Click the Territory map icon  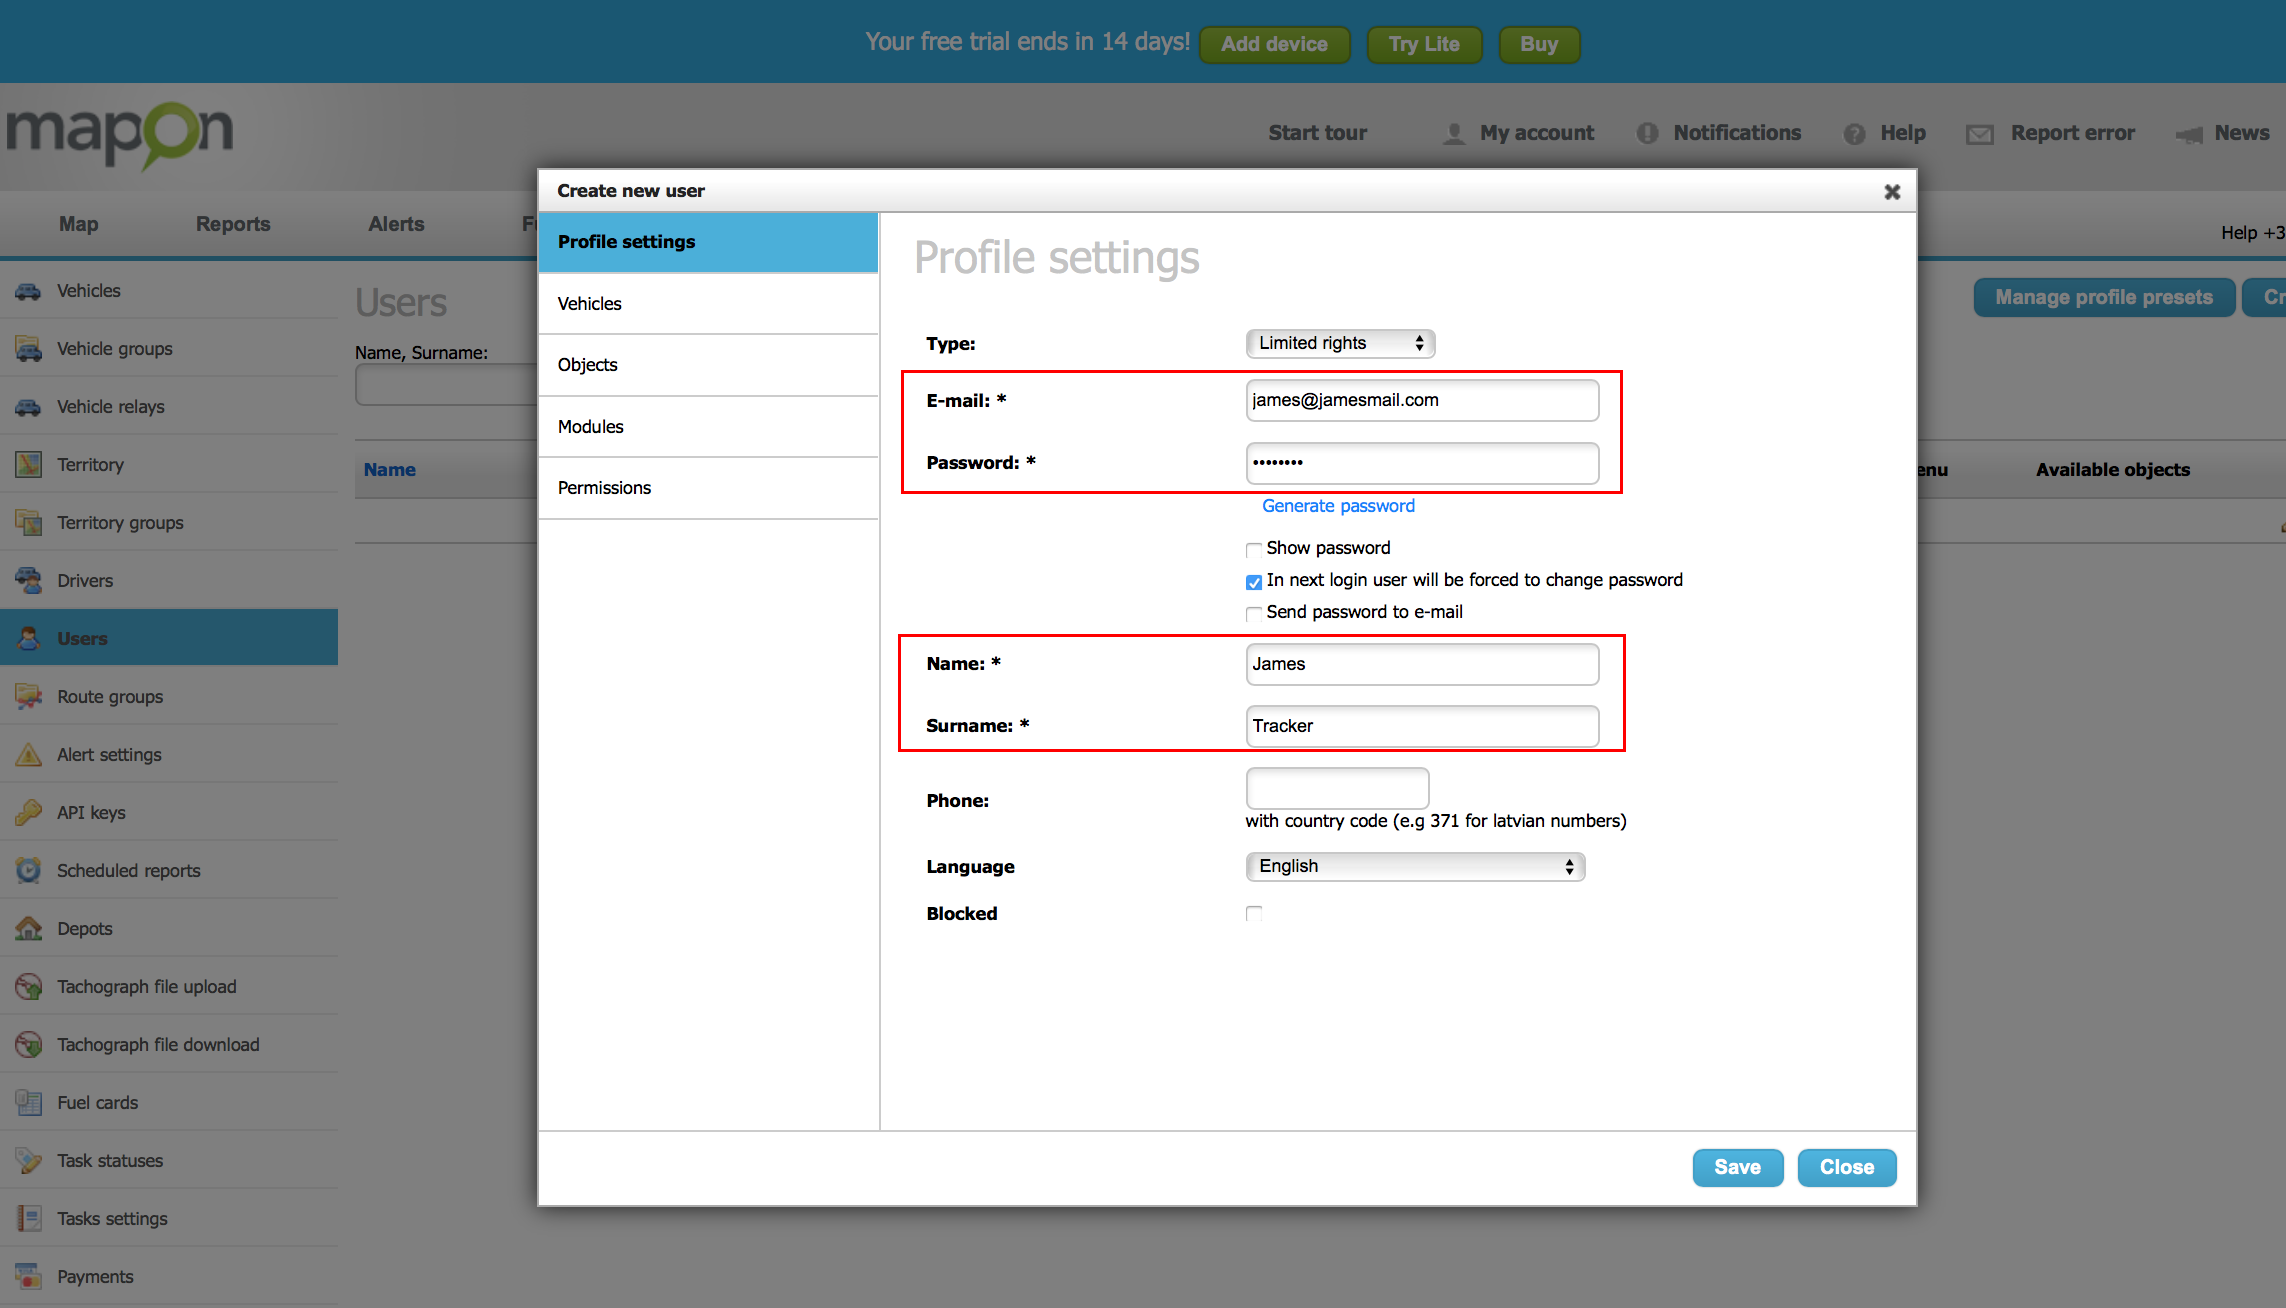tap(28, 465)
